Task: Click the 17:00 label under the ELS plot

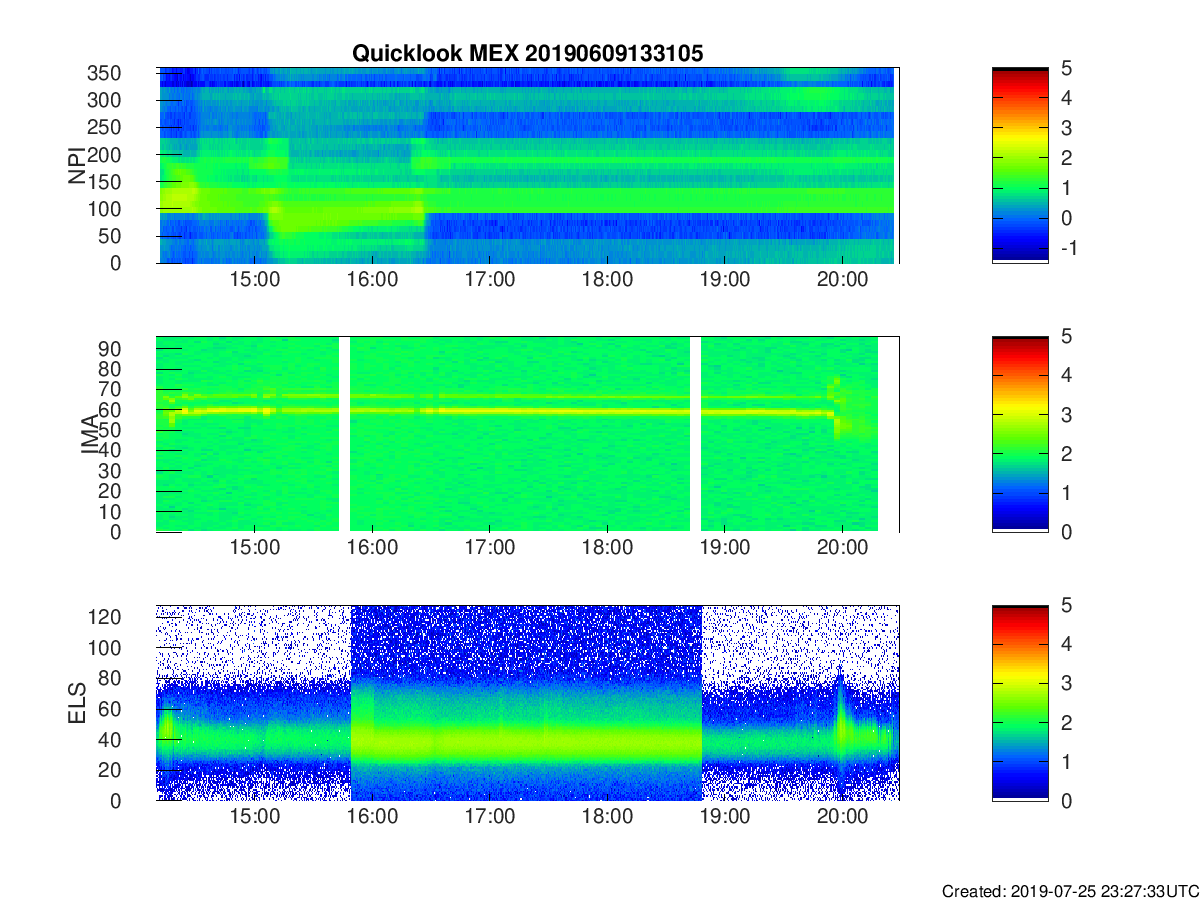Action: pos(489,818)
